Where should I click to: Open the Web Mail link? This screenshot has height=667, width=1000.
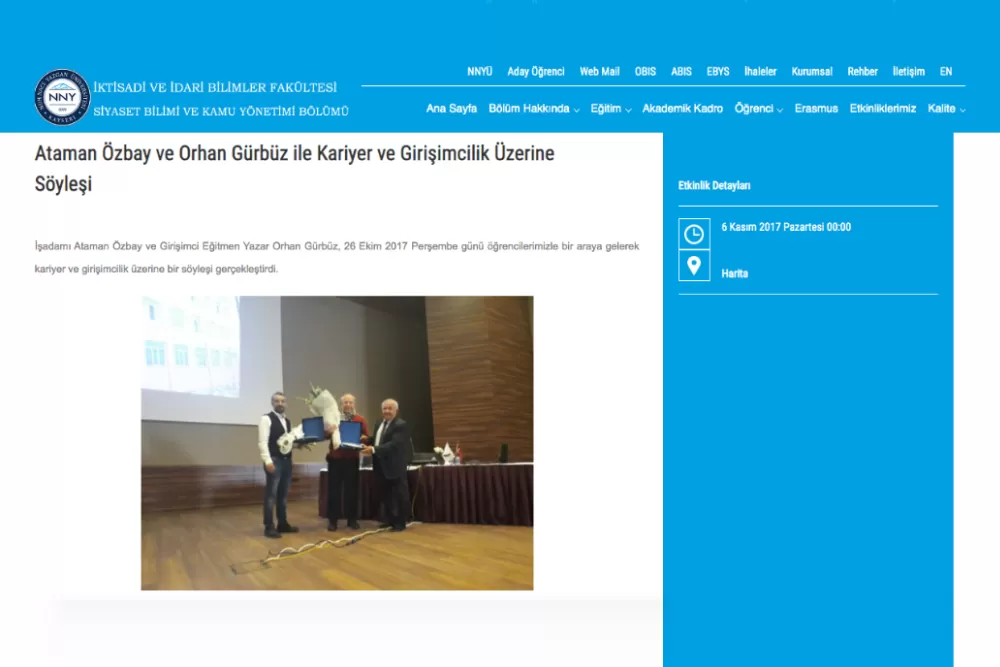pos(599,71)
